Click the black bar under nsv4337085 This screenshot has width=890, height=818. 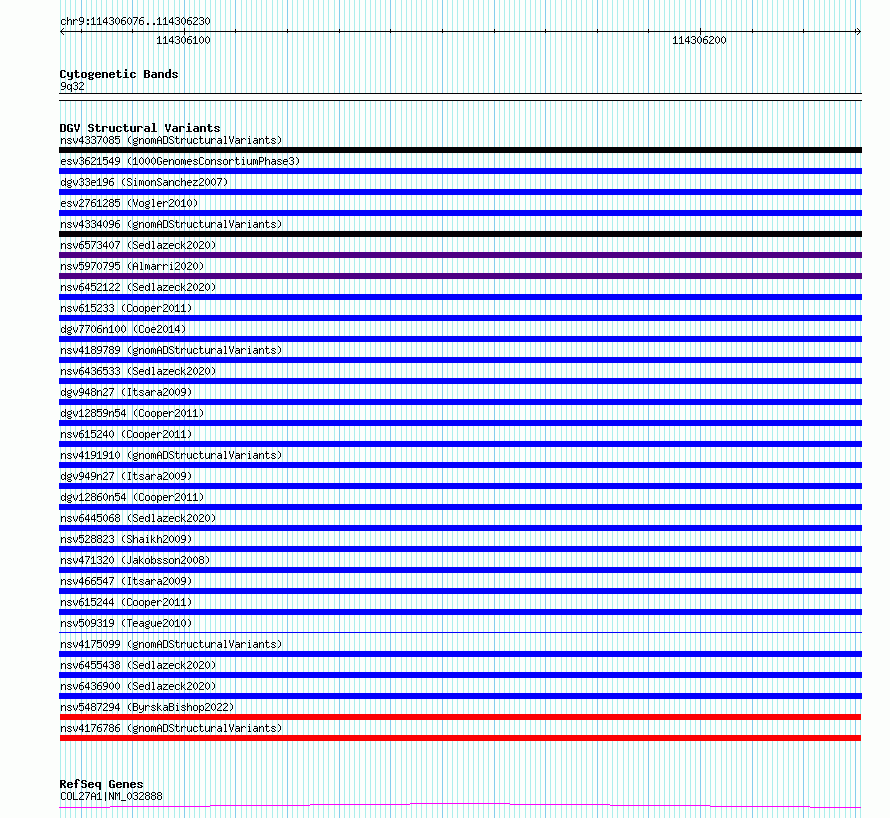coord(460,150)
